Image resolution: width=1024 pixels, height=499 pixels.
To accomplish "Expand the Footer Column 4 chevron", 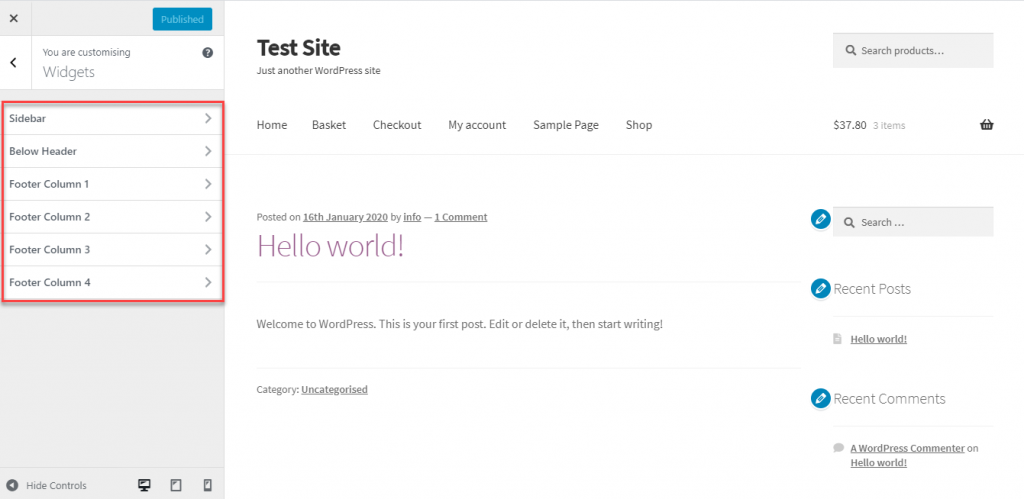I will 208,283.
